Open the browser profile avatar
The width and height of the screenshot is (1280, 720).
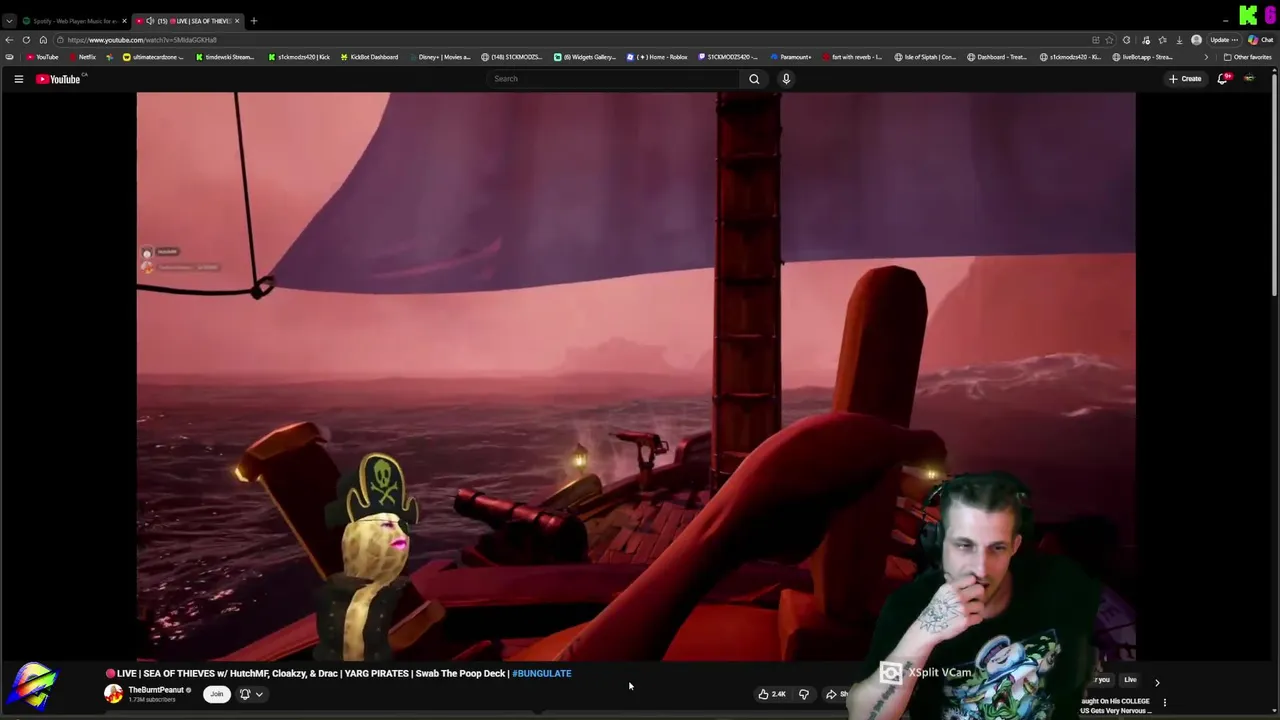pyautogui.click(x=1196, y=40)
